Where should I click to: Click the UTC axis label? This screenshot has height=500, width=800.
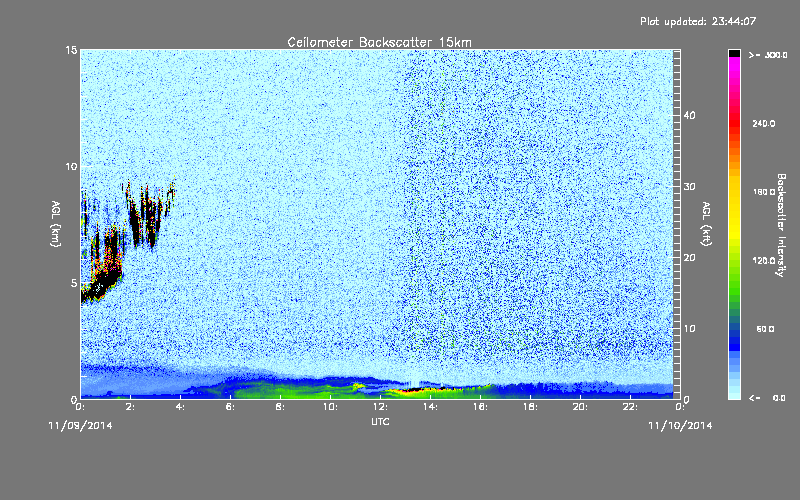(380, 422)
